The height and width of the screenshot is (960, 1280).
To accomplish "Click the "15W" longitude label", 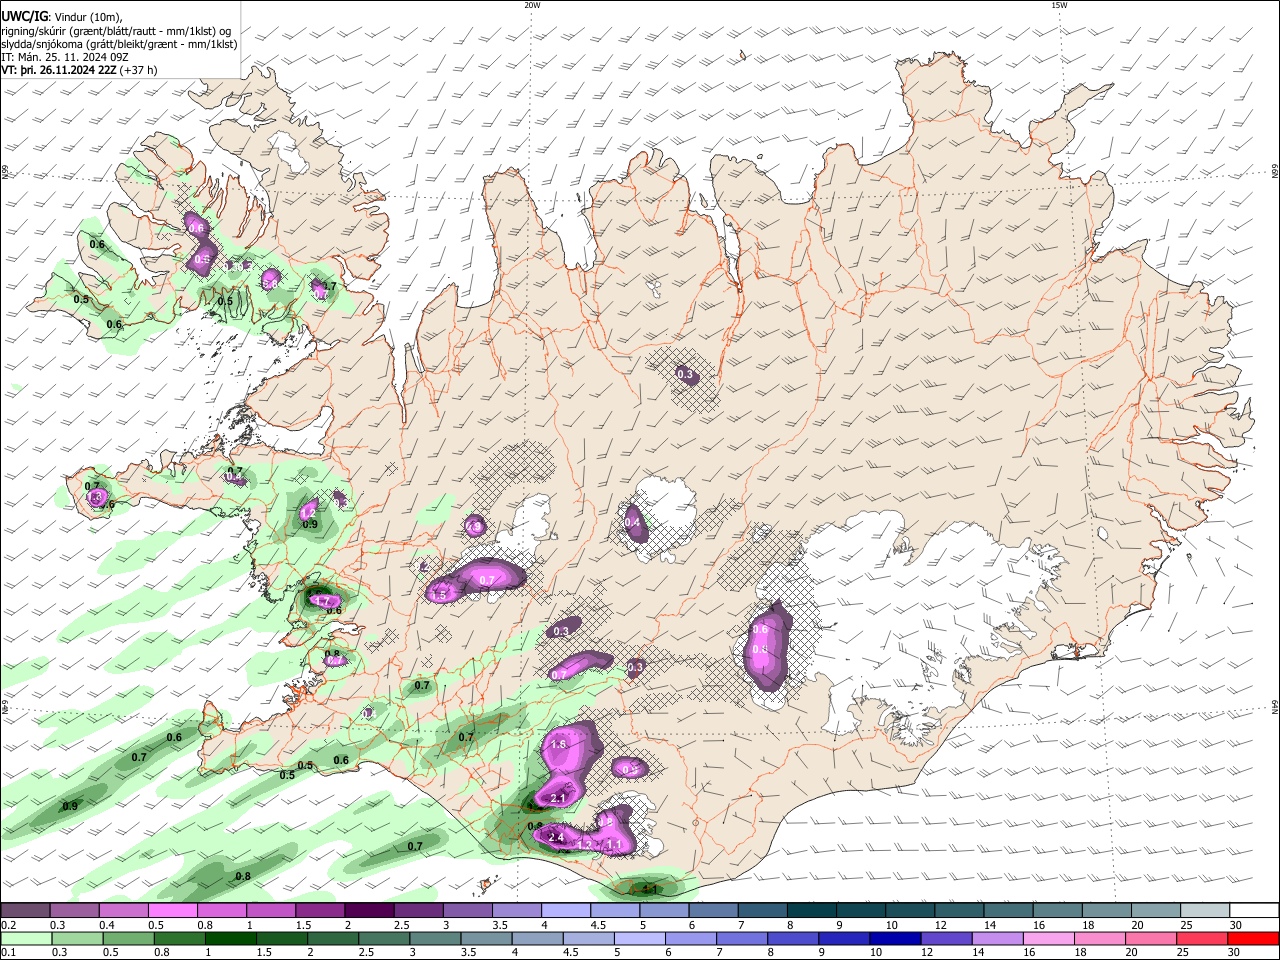I will pos(1059,5).
